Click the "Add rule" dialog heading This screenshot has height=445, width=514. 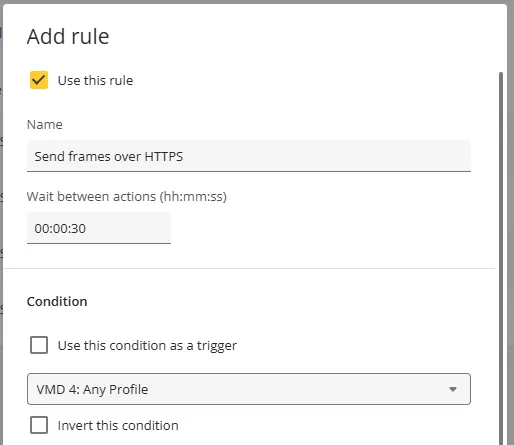click(68, 36)
